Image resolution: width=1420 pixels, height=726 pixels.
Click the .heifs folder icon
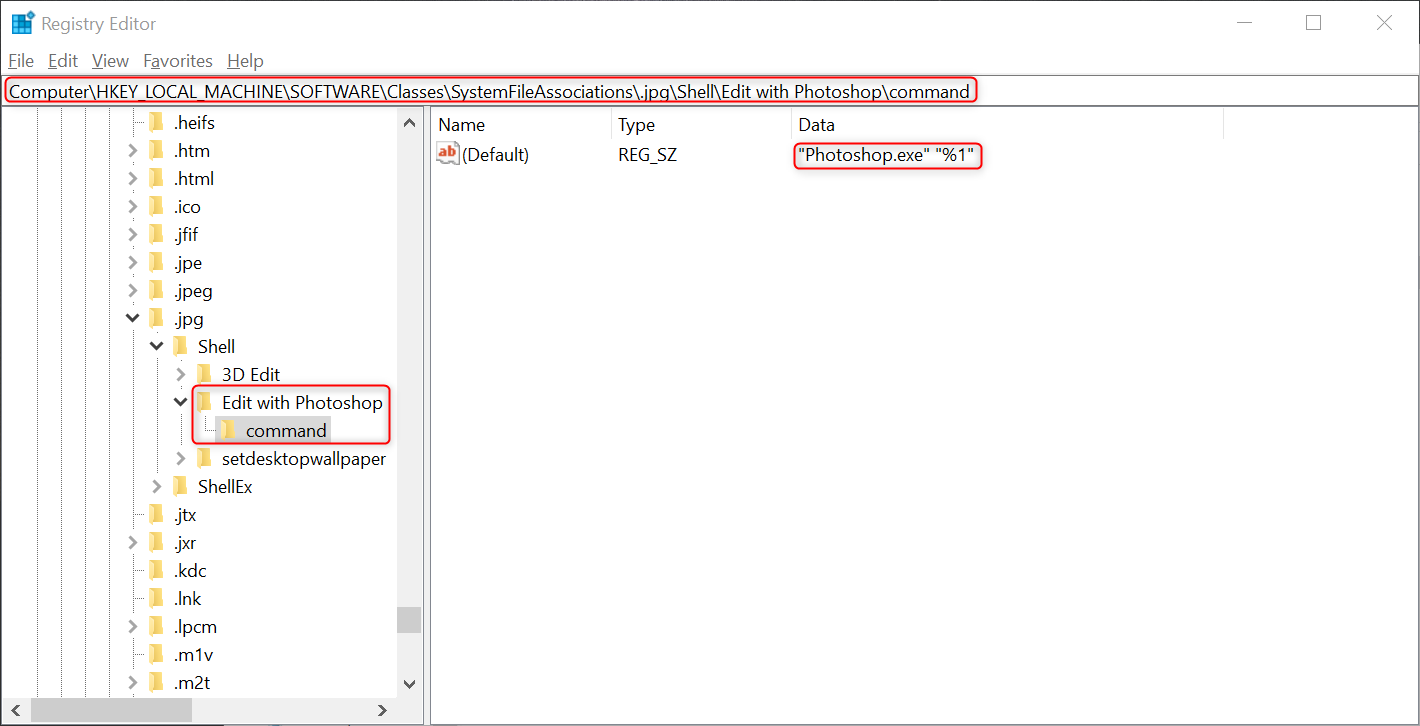[x=156, y=123]
